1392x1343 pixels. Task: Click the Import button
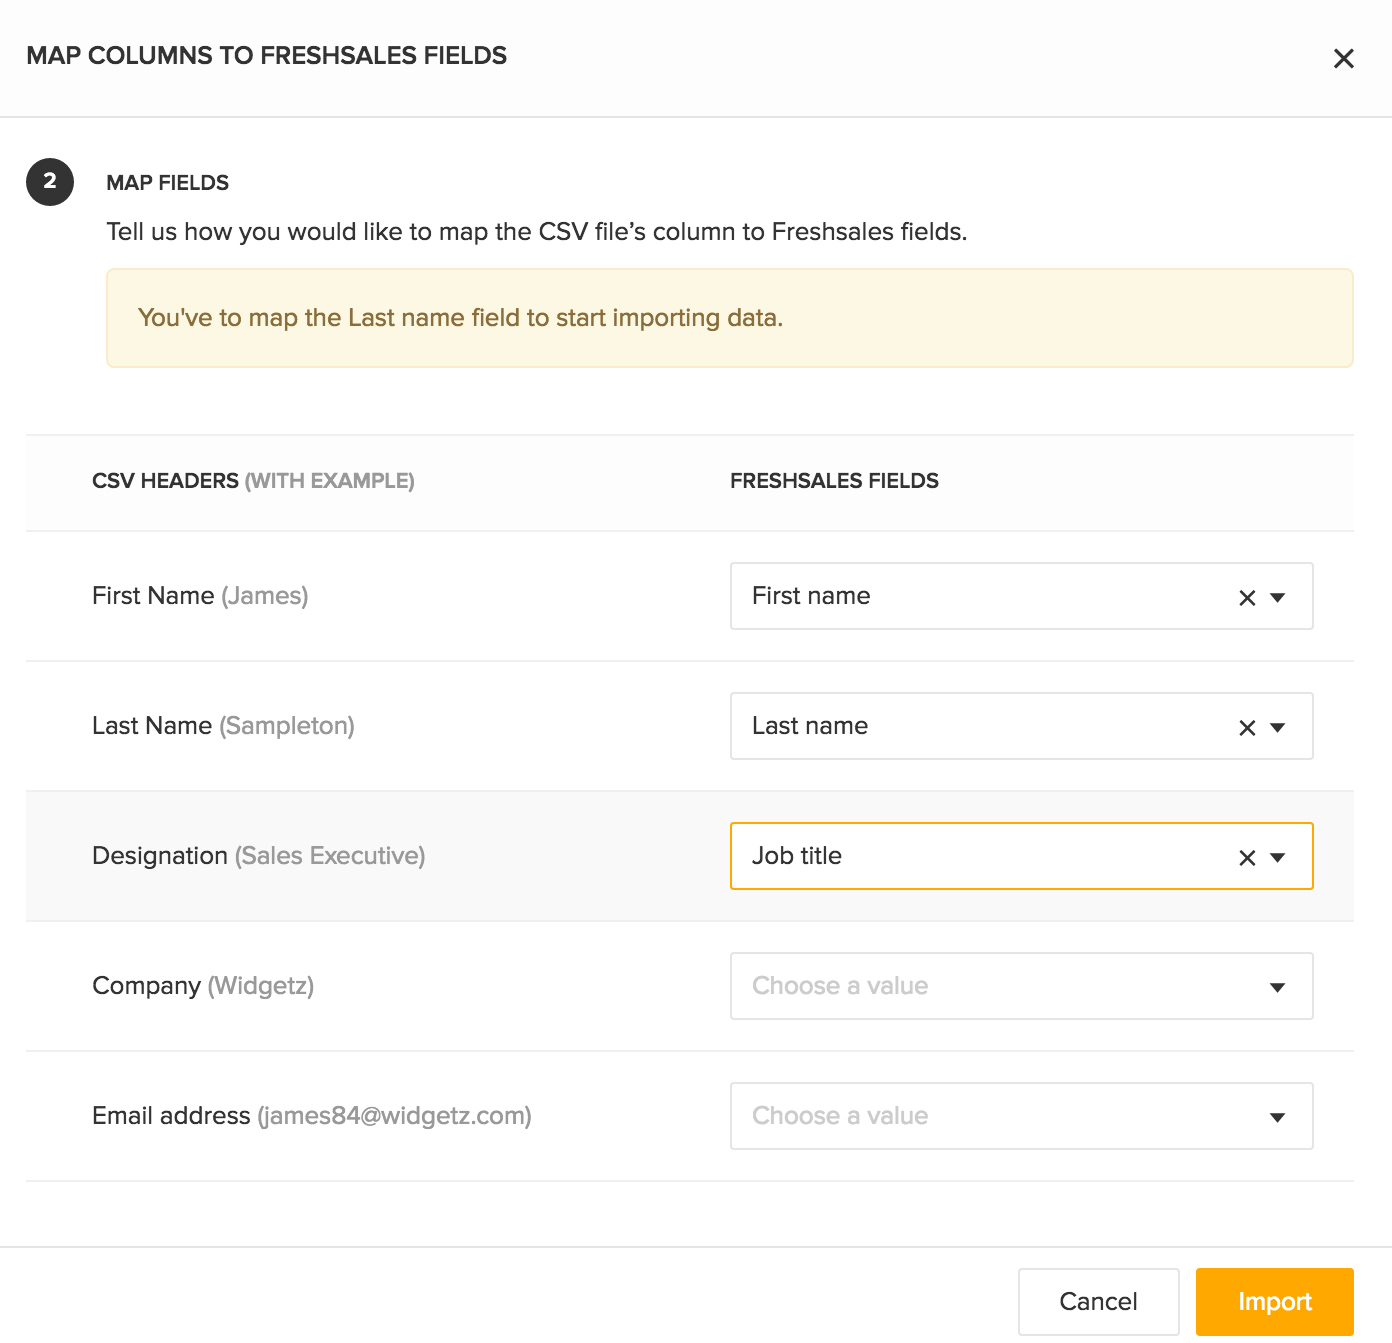click(x=1274, y=1301)
